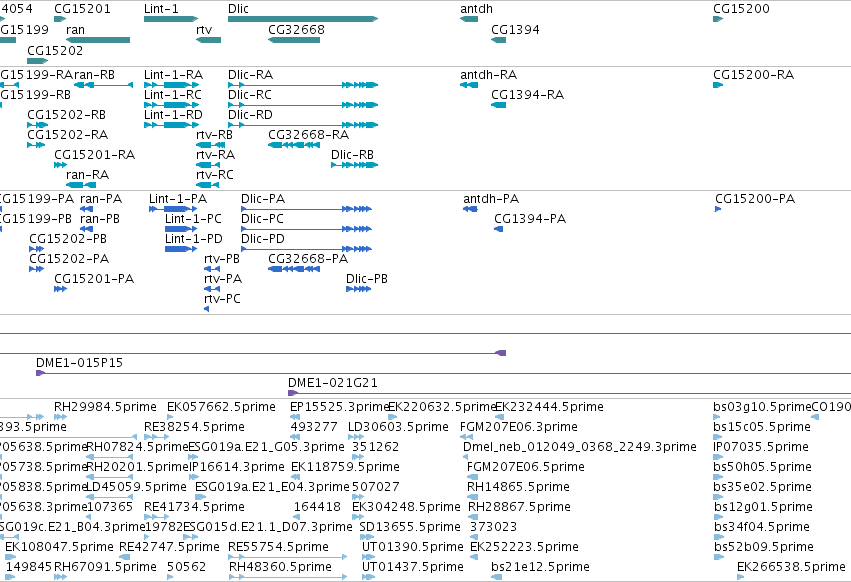Select the CG15201-RA transcript label
Image resolution: width=851 pixels, height=582 pixels.
click(95, 155)
